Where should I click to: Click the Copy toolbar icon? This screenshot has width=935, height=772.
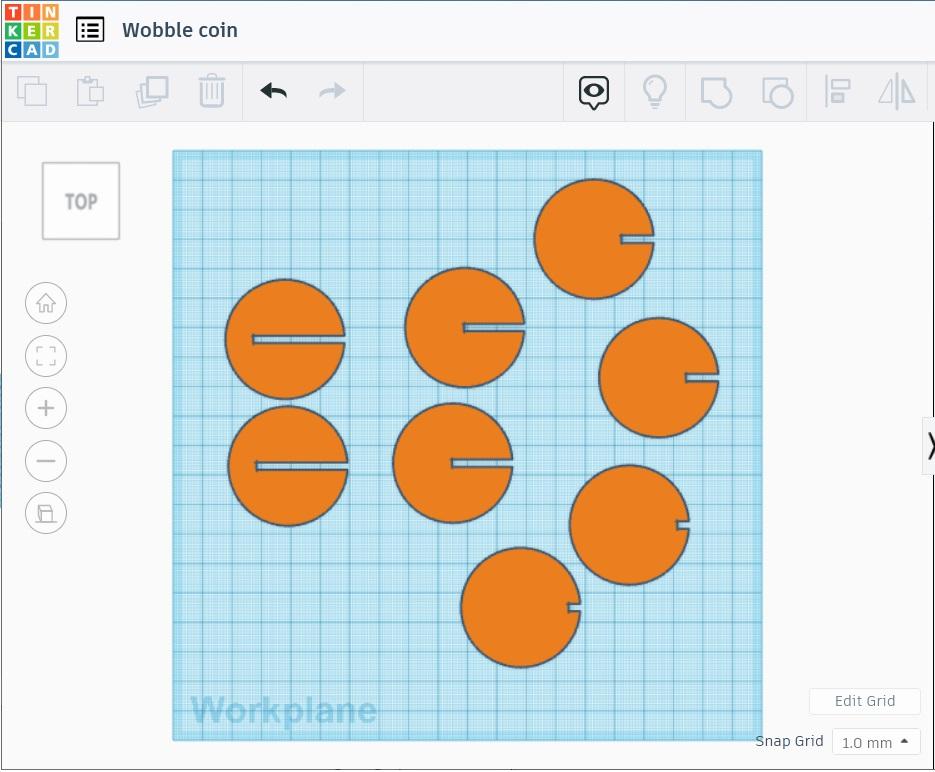[x=32, y=91]
